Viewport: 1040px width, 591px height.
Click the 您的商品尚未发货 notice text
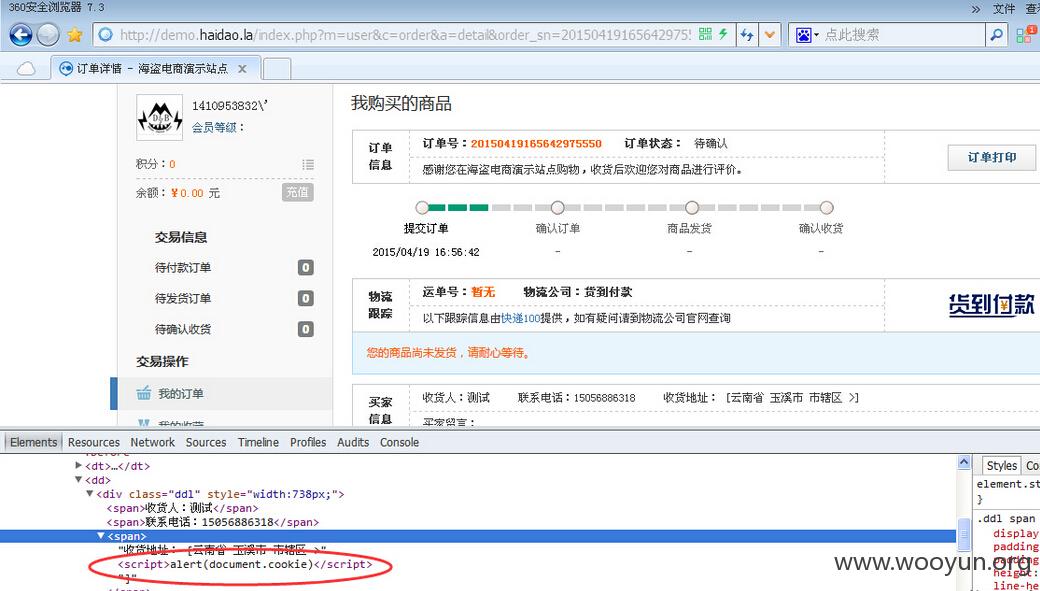click(x=449, y=353)
